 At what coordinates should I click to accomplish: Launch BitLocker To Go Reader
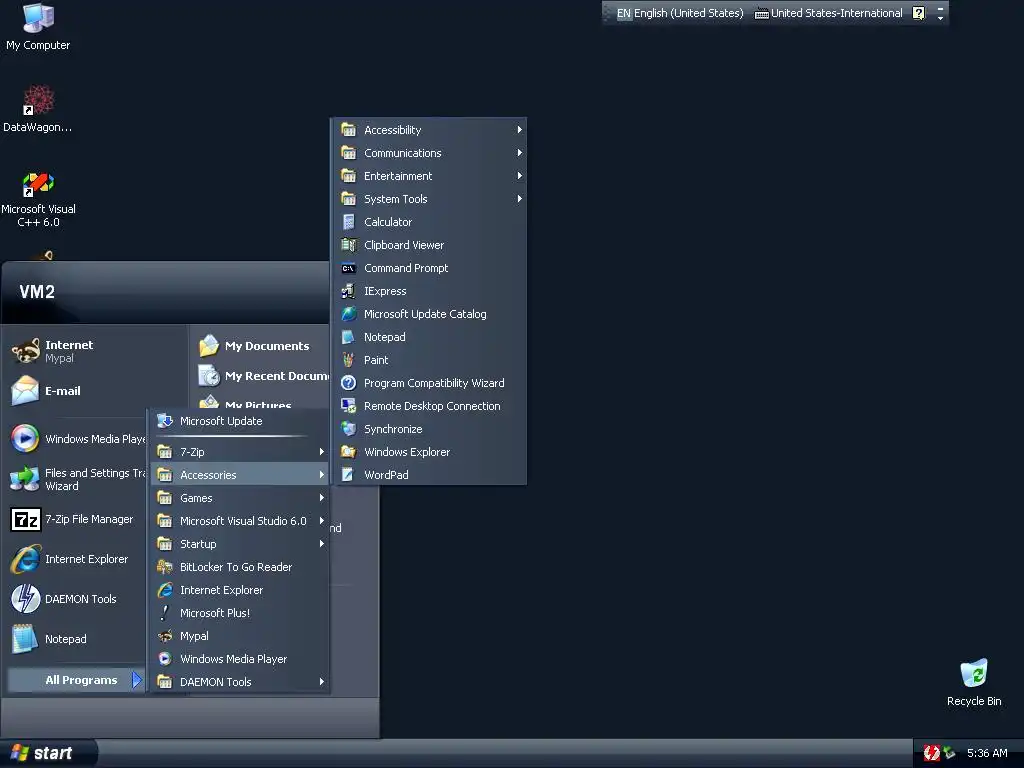pyautogui.click(x=239, y=567)
